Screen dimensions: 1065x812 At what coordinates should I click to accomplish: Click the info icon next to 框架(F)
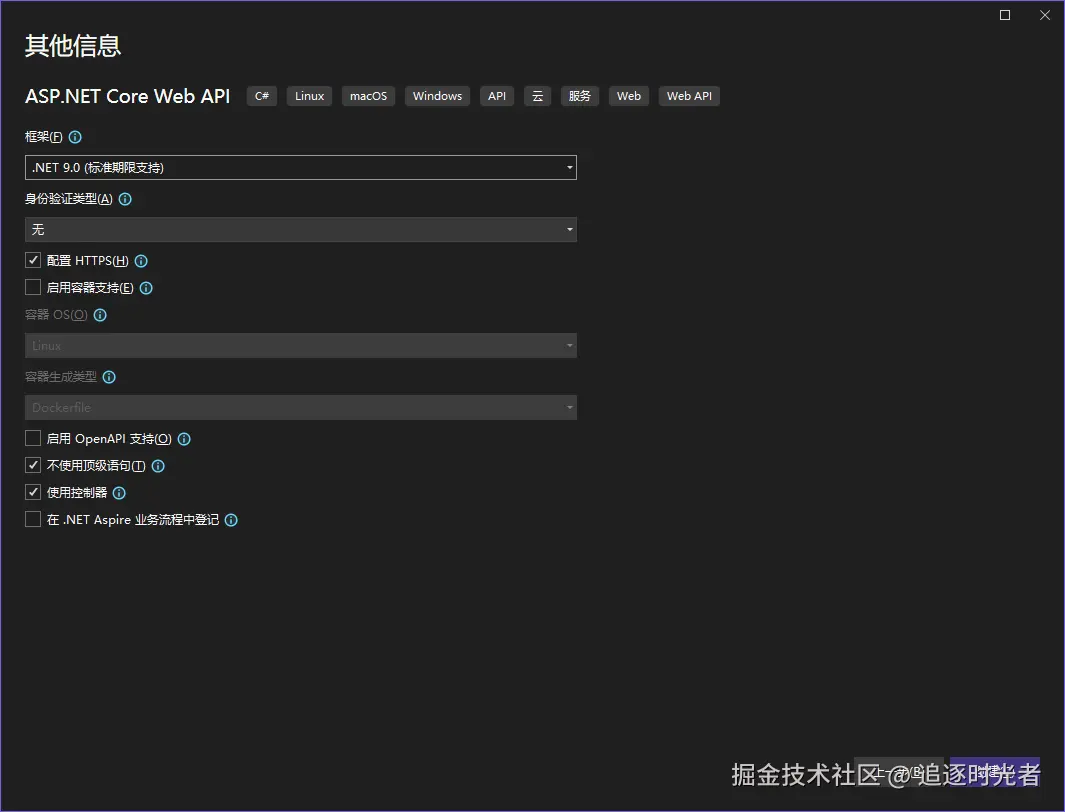pyautogui.click(x=75, y=137)
